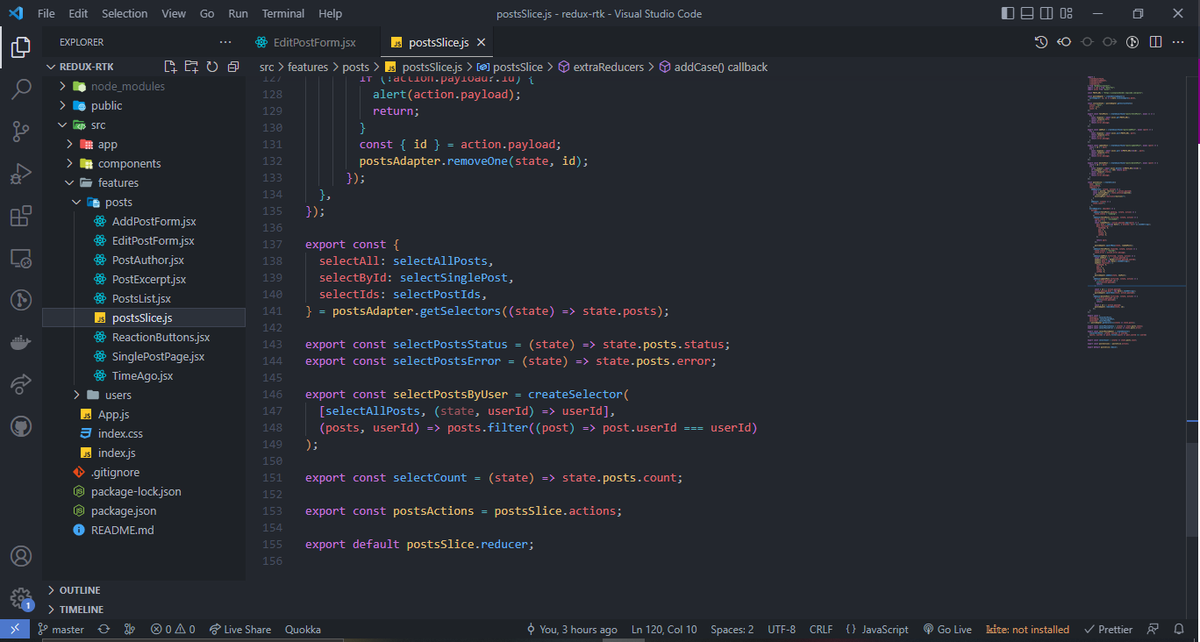
Task: Click CRLF end of line selector
Action: pyautogui.click(x=821, y=630)
